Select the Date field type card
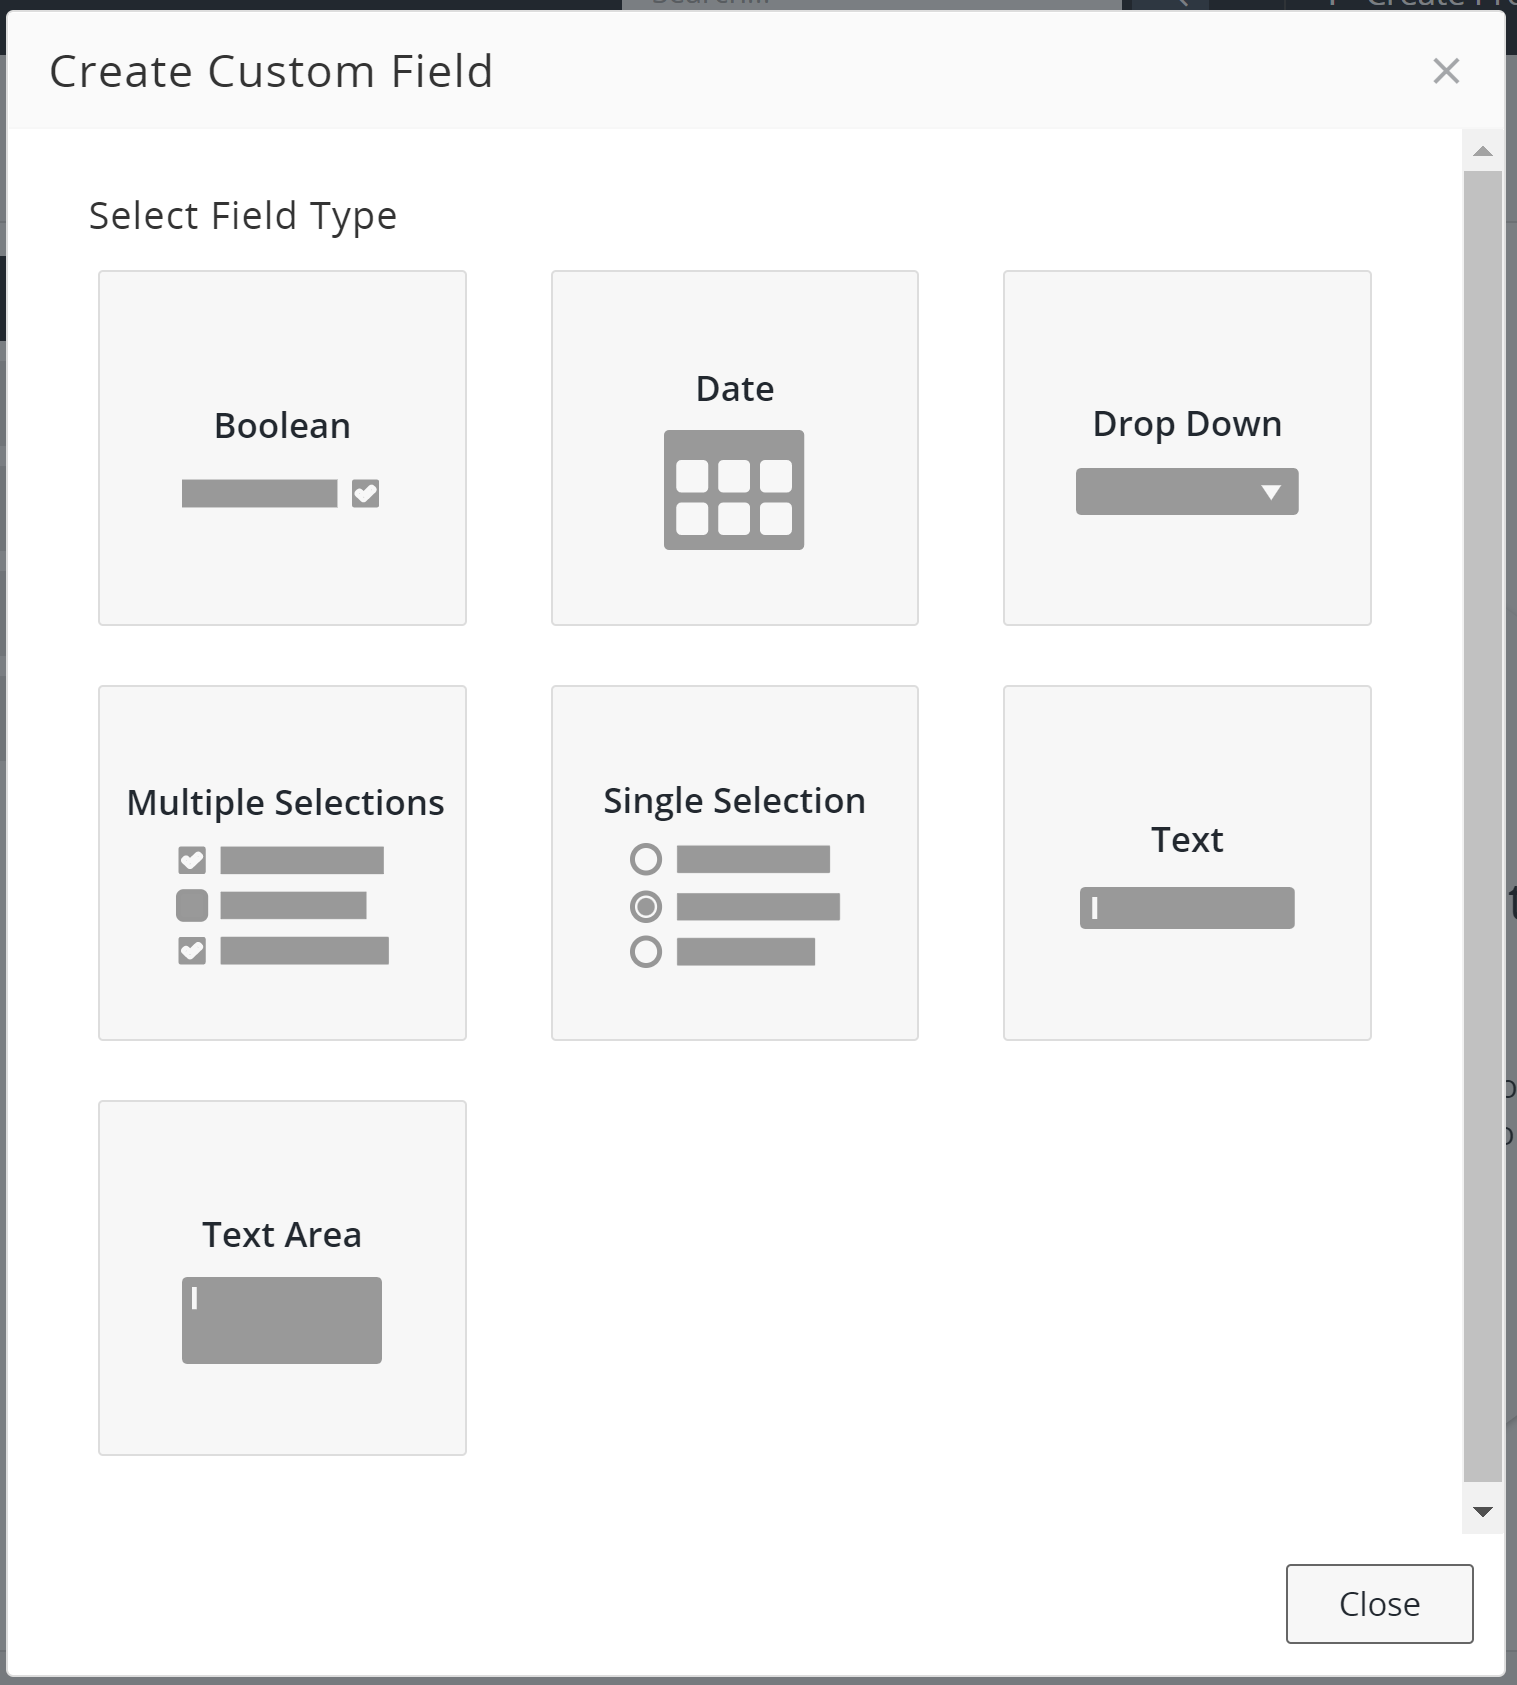The width and height of the screenshot is (1517, 1685). 735,448
